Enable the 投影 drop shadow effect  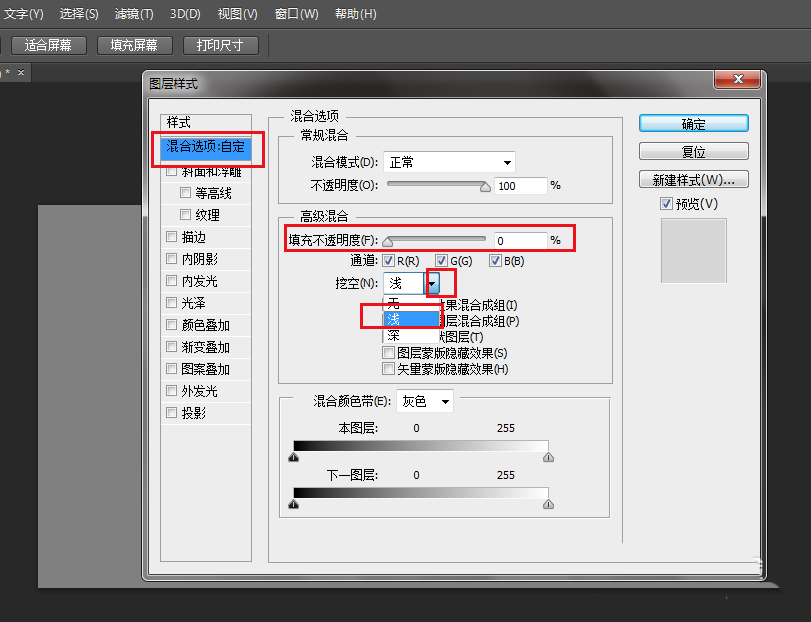coord(171,412)
